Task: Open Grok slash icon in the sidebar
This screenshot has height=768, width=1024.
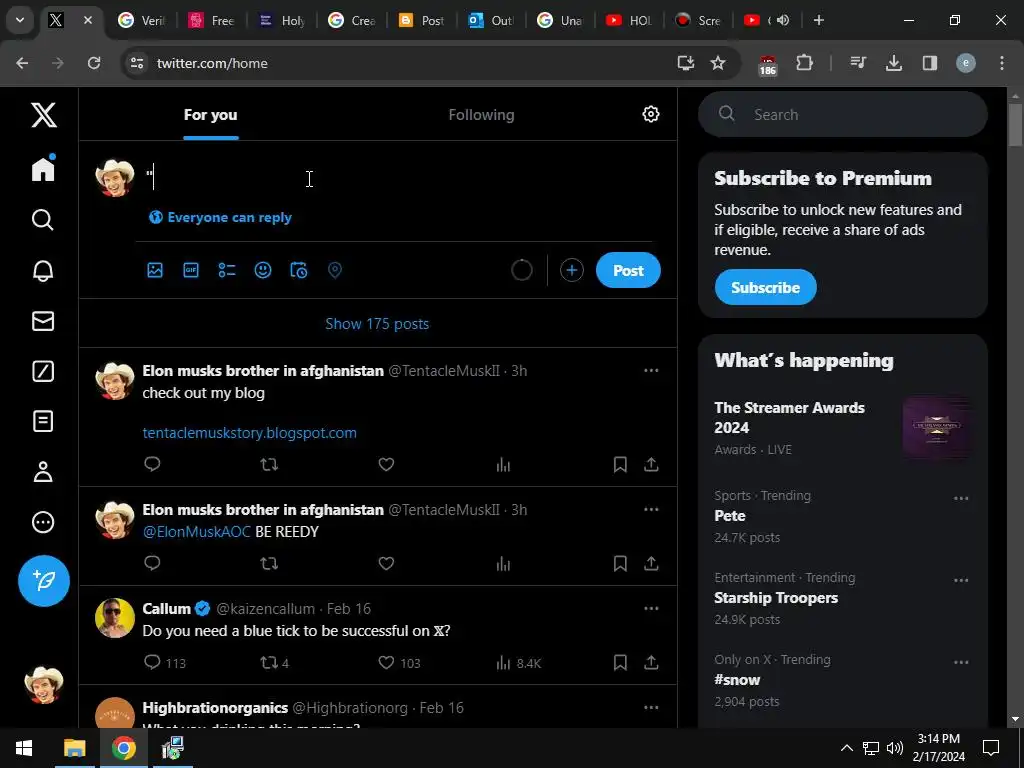Action: coord(43,371)
